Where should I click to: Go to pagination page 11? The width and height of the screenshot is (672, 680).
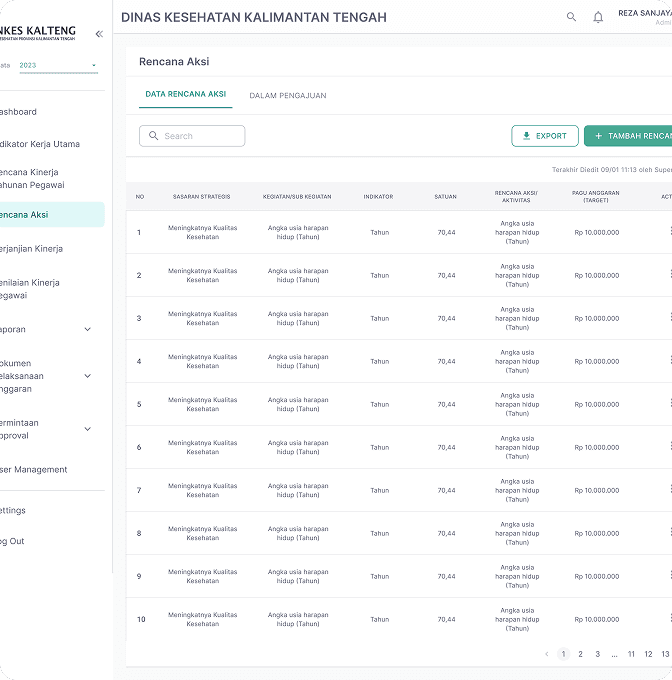click(x=631, y=654)
